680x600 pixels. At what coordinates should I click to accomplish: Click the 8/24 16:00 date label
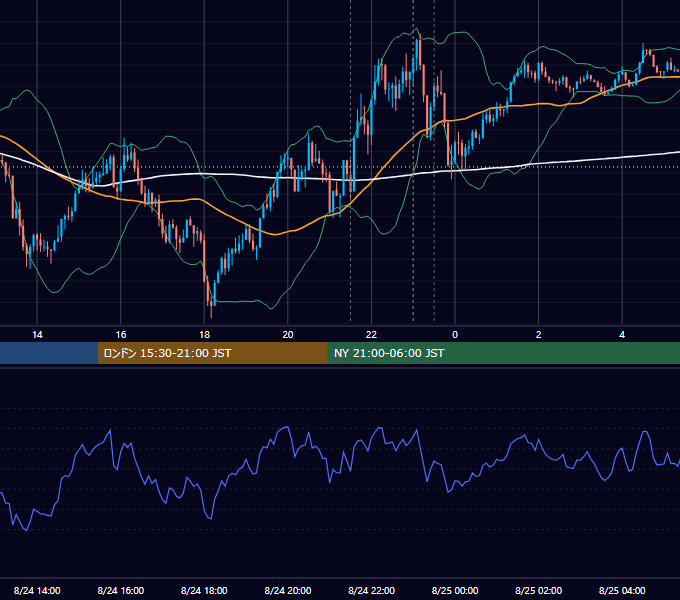click(x=121, y=590)
